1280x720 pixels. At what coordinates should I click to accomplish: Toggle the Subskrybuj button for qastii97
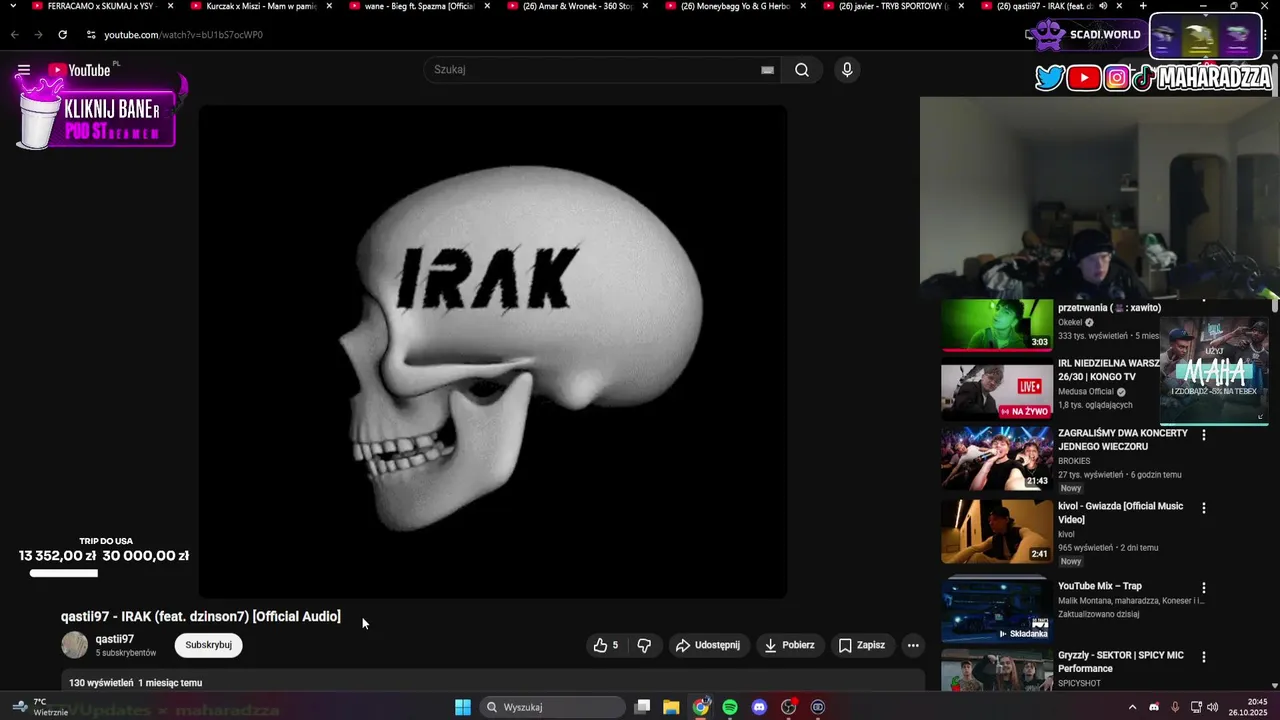pyautogui.click(x=209, y=645)
